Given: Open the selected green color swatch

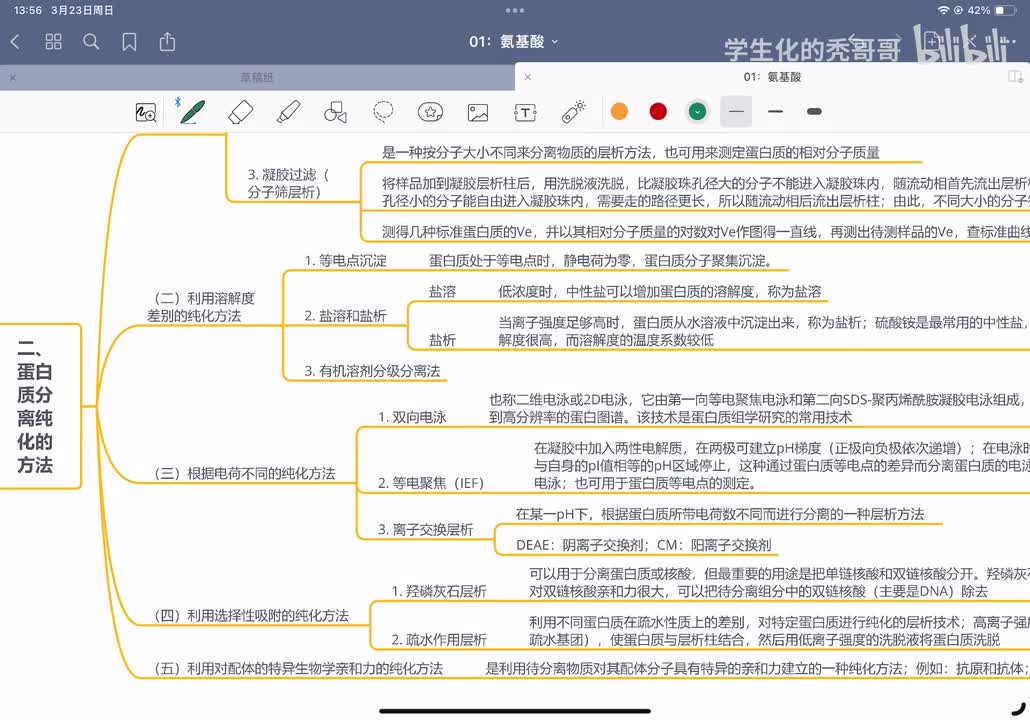Looking at the screenshot, I should (698, 112).
